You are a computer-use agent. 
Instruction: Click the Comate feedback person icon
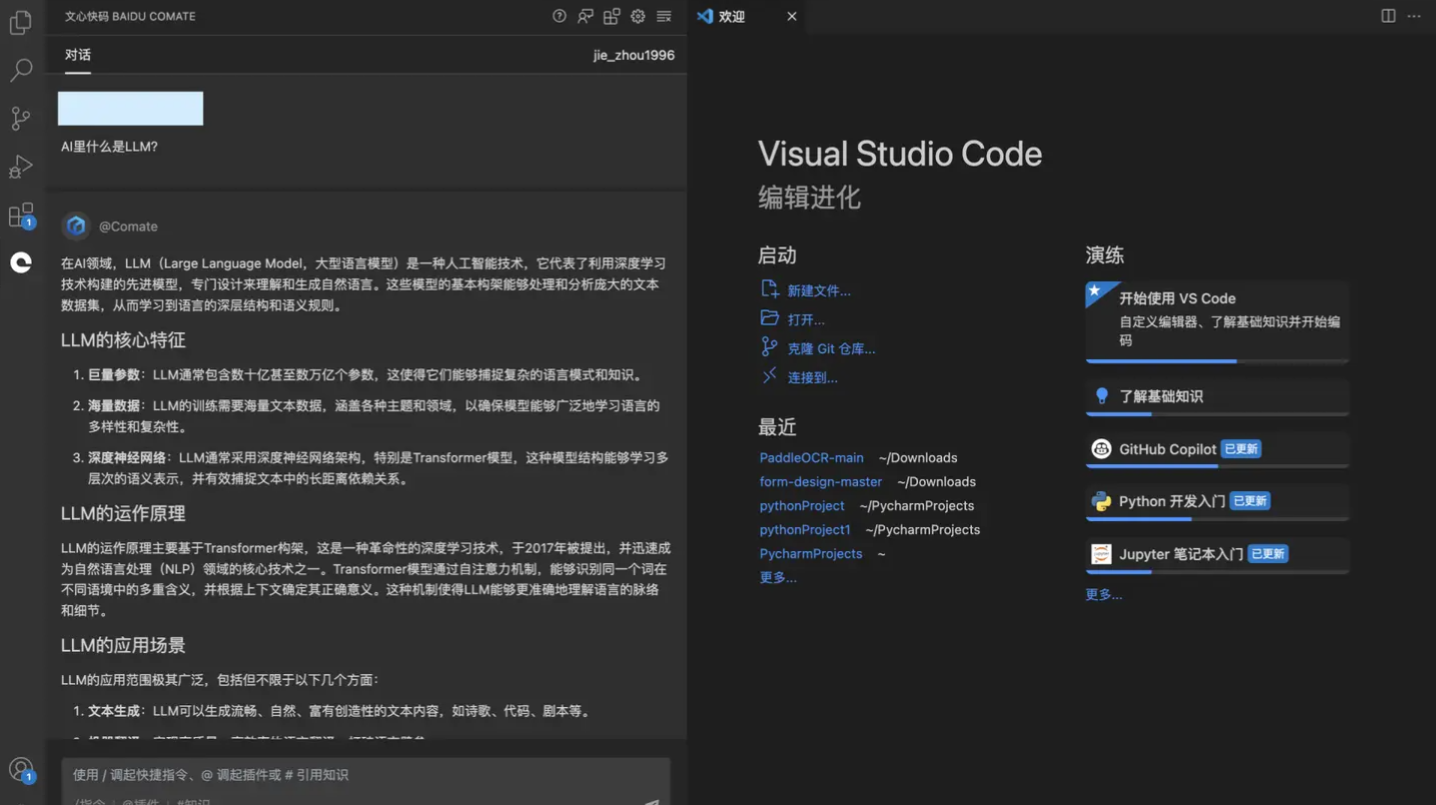[585, 16]
